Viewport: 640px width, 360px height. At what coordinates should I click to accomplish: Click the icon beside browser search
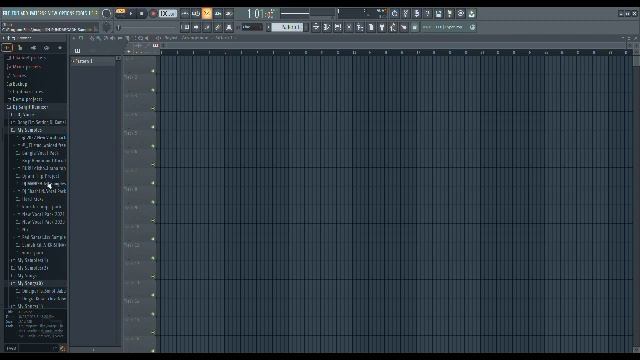pyautogui.click(x=62, y=348)
